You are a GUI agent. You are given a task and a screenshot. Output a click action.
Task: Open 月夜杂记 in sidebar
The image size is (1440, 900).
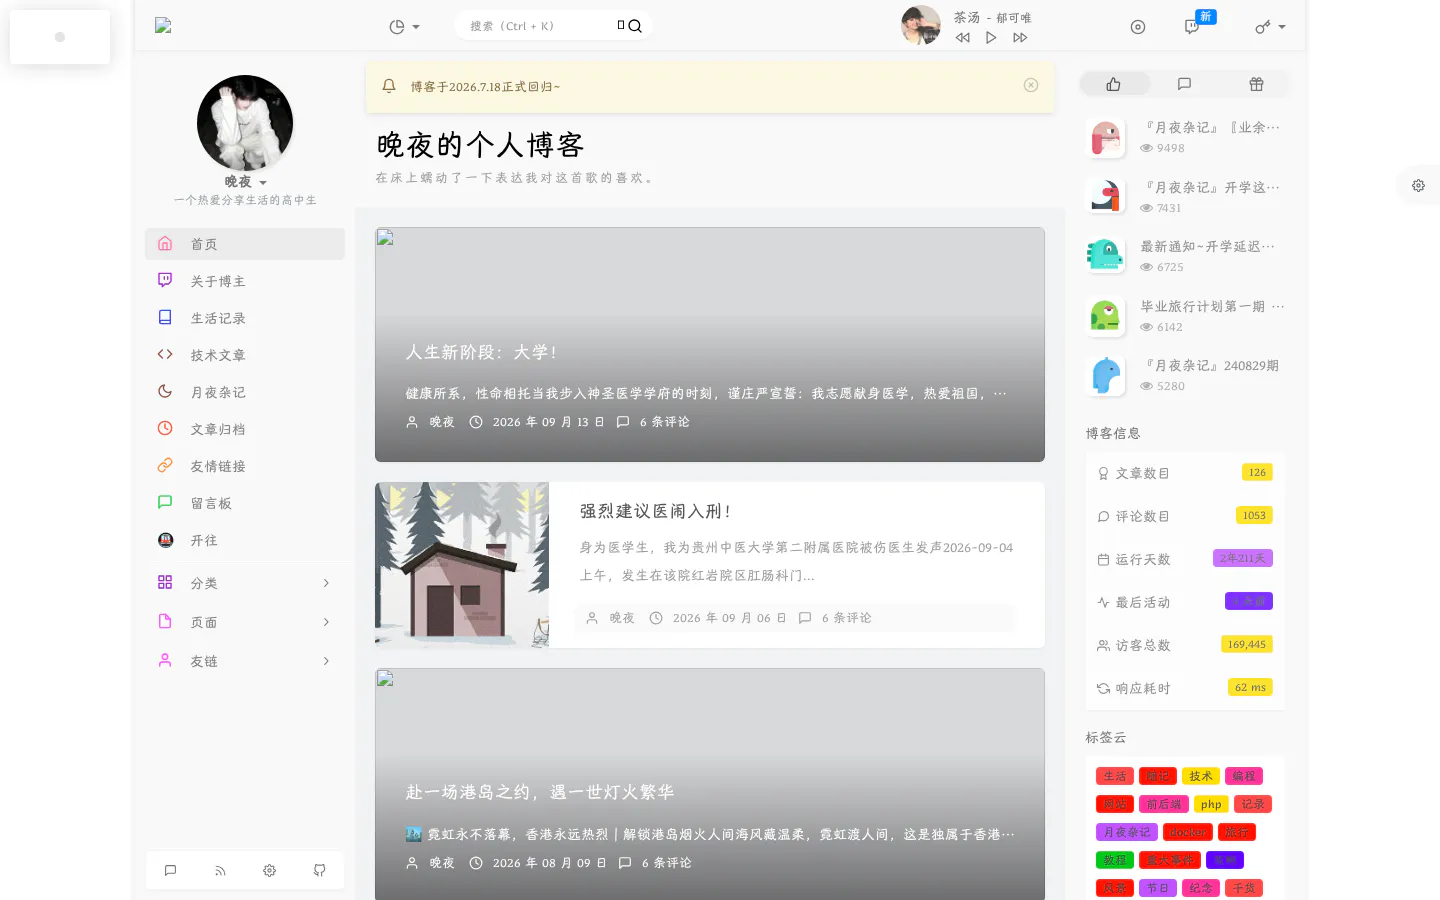coord(245,392)
